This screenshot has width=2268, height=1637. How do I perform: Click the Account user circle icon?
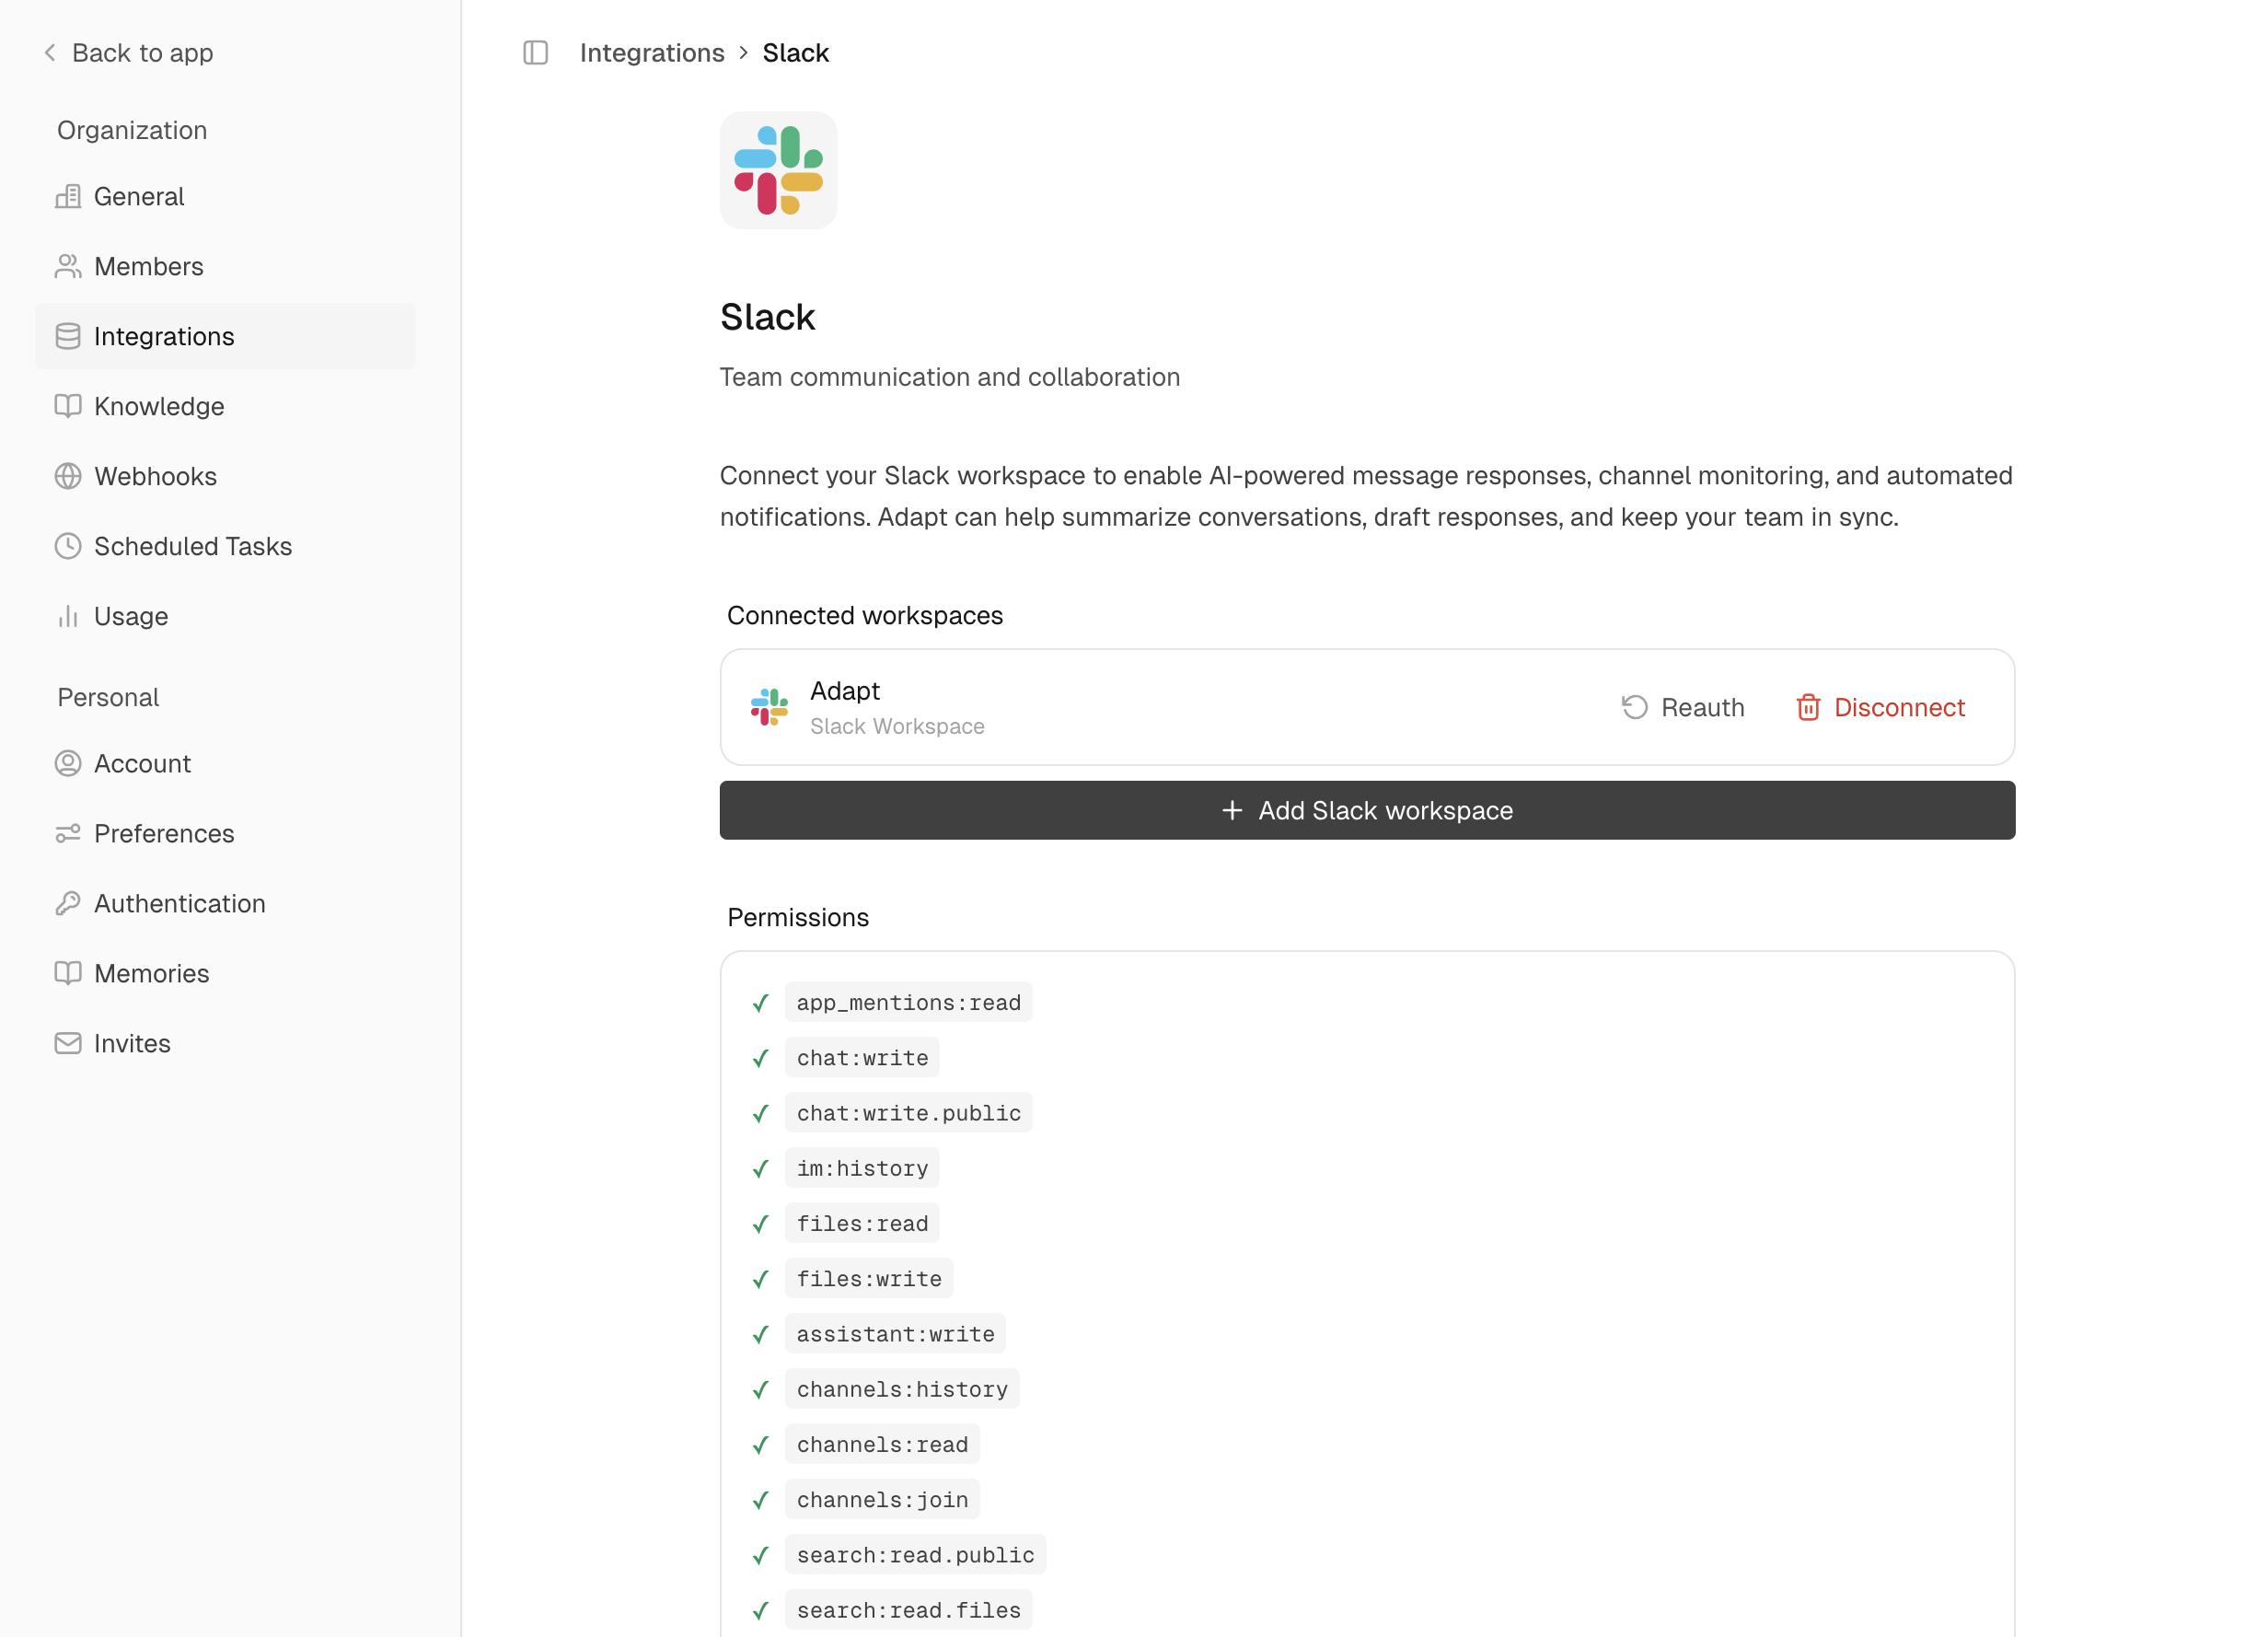(68, 763)
